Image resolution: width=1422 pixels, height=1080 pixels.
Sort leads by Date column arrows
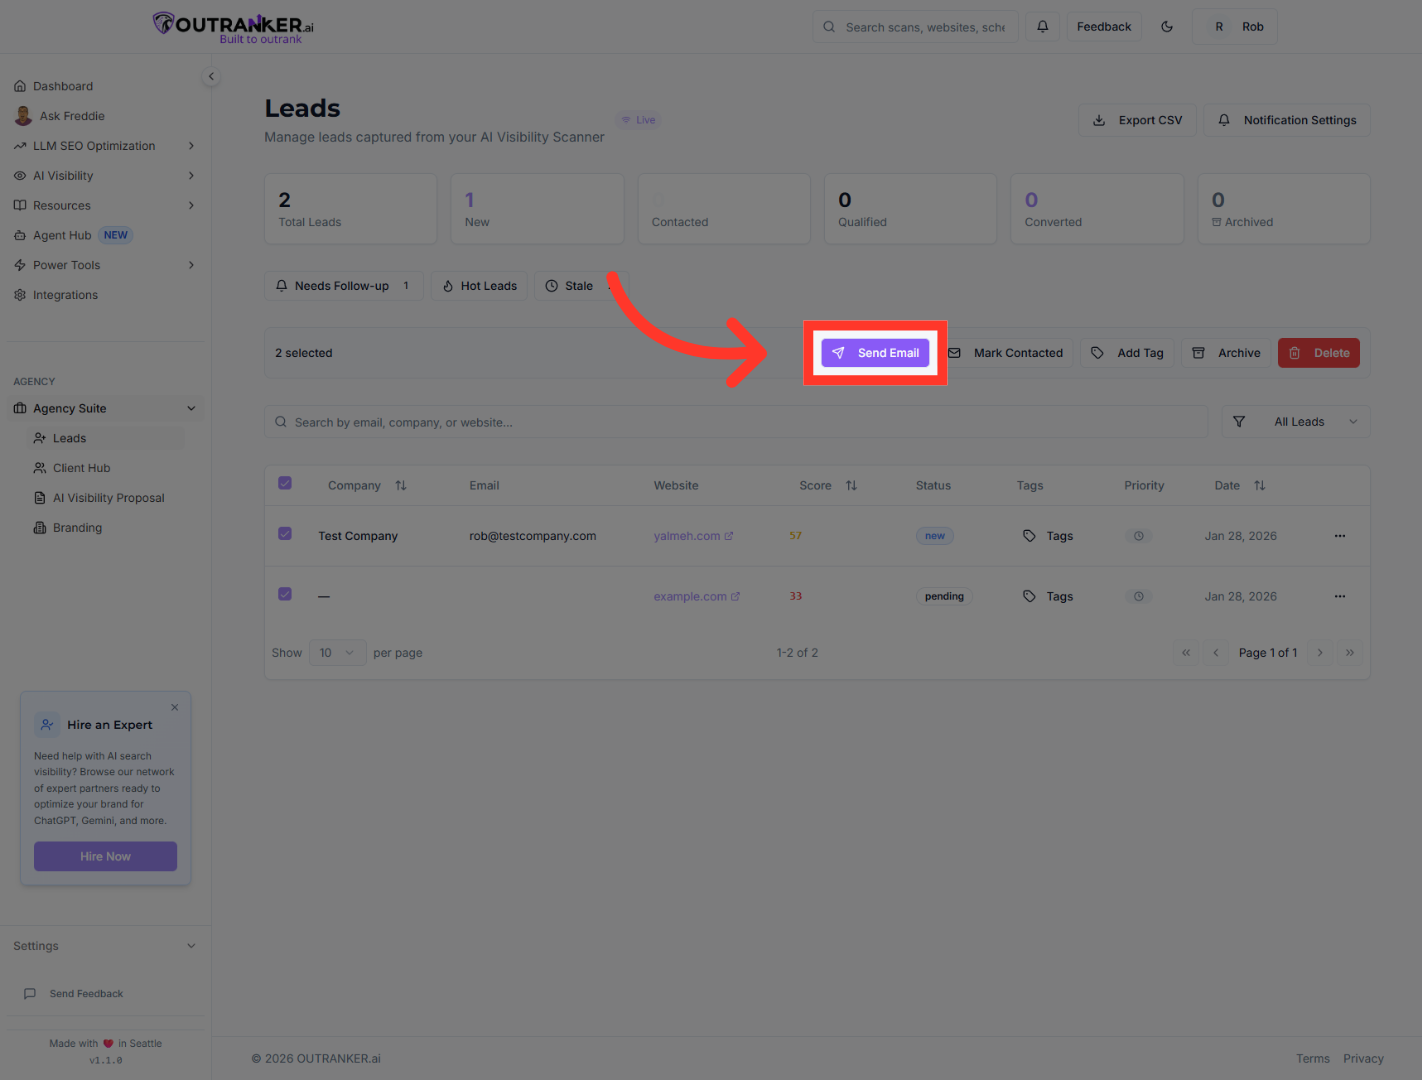[x=1260, y=486]
